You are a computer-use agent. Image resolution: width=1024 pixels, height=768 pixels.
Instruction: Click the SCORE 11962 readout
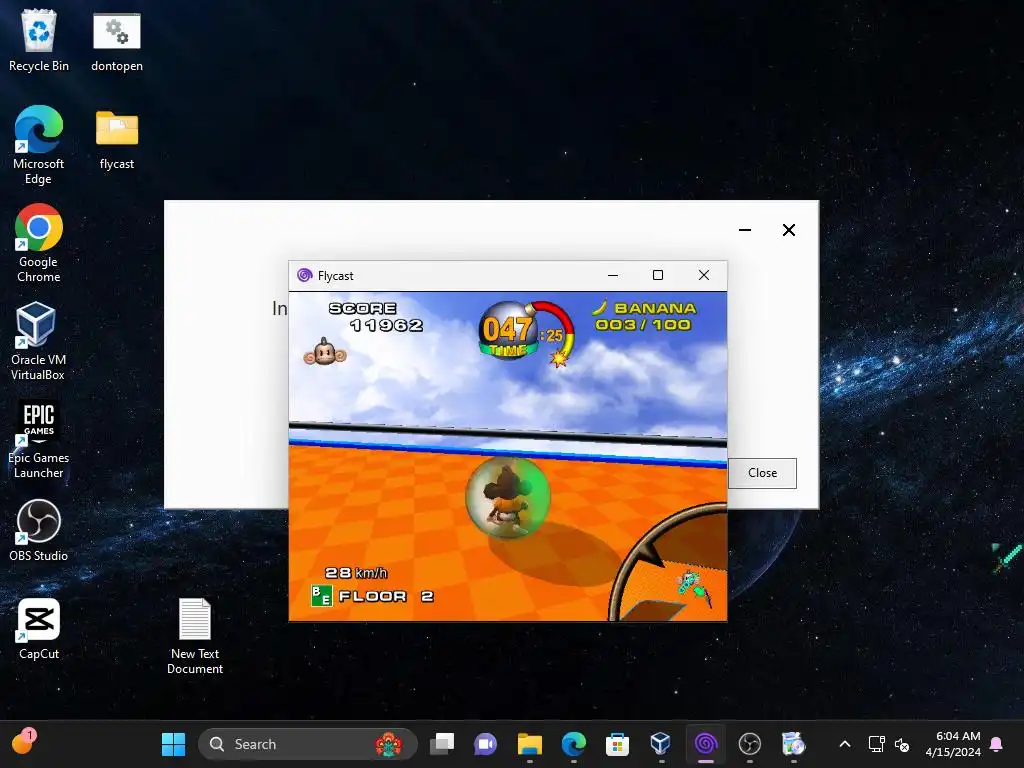[x=376, y=317]
